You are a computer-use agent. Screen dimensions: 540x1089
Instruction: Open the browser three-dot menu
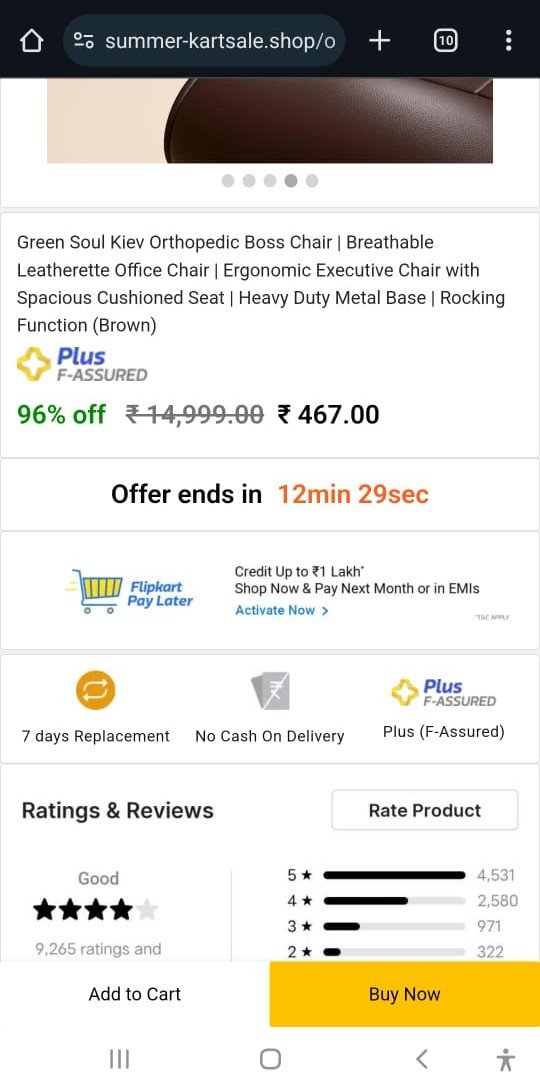pos(509,41)
